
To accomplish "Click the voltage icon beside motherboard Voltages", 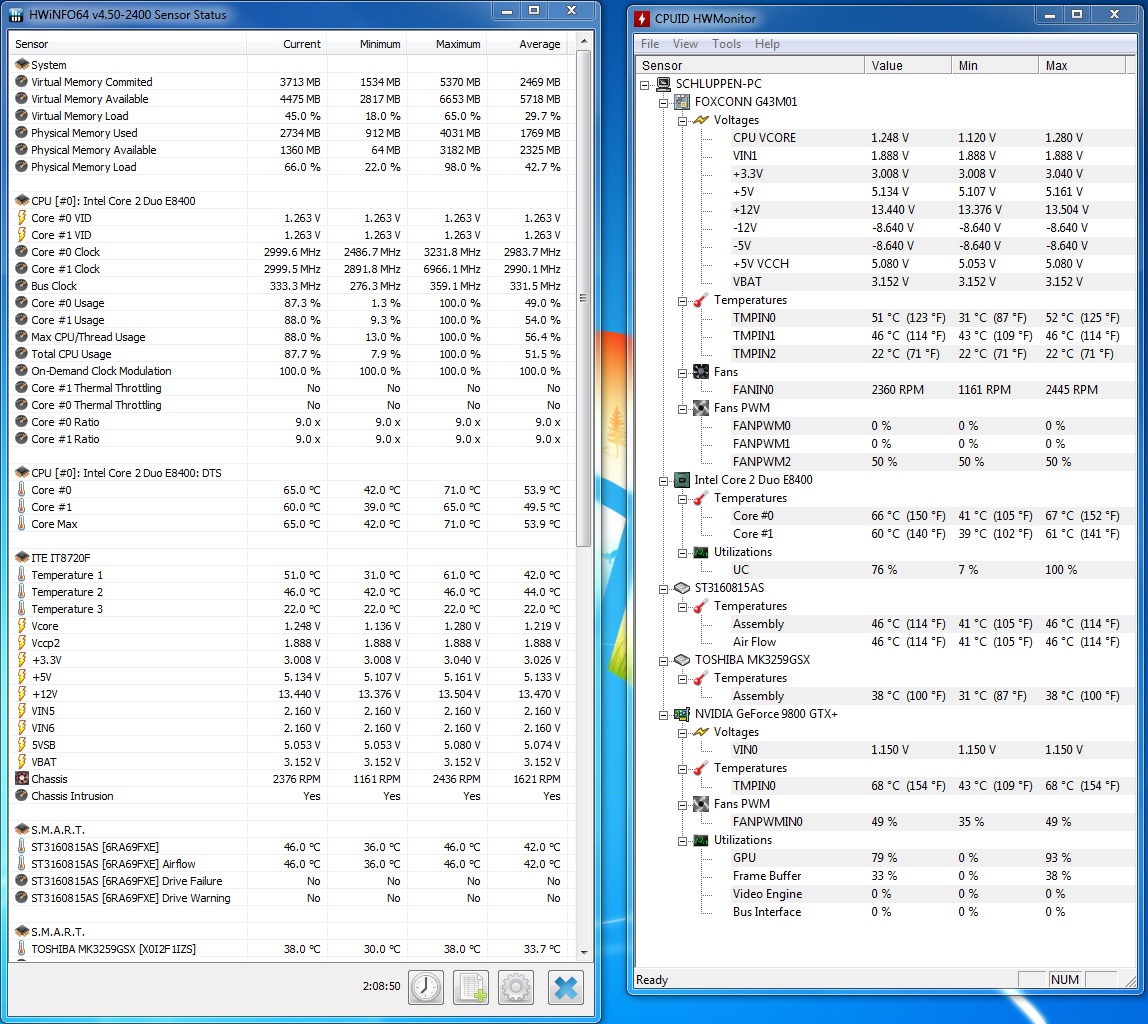I will [x=701, y=119].
